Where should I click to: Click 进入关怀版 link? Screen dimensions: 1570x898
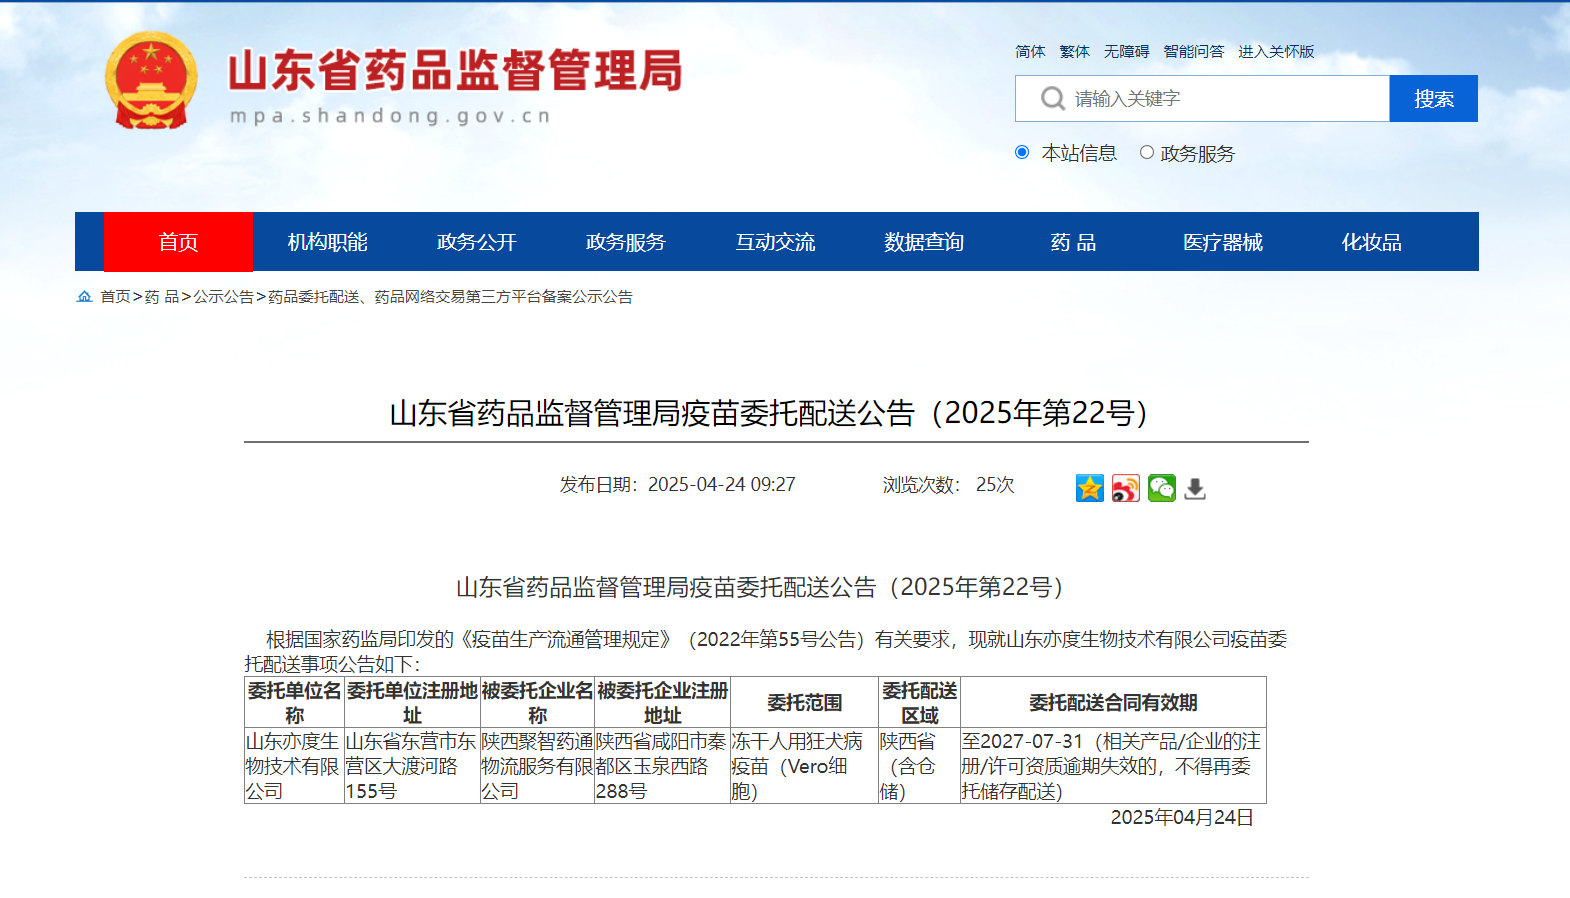point(1276,51)
